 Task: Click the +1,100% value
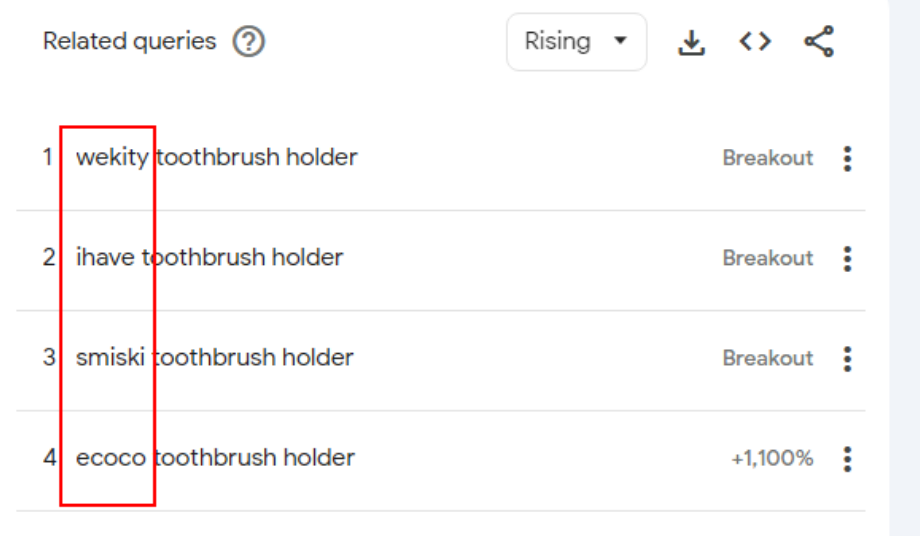coord(772,458)
